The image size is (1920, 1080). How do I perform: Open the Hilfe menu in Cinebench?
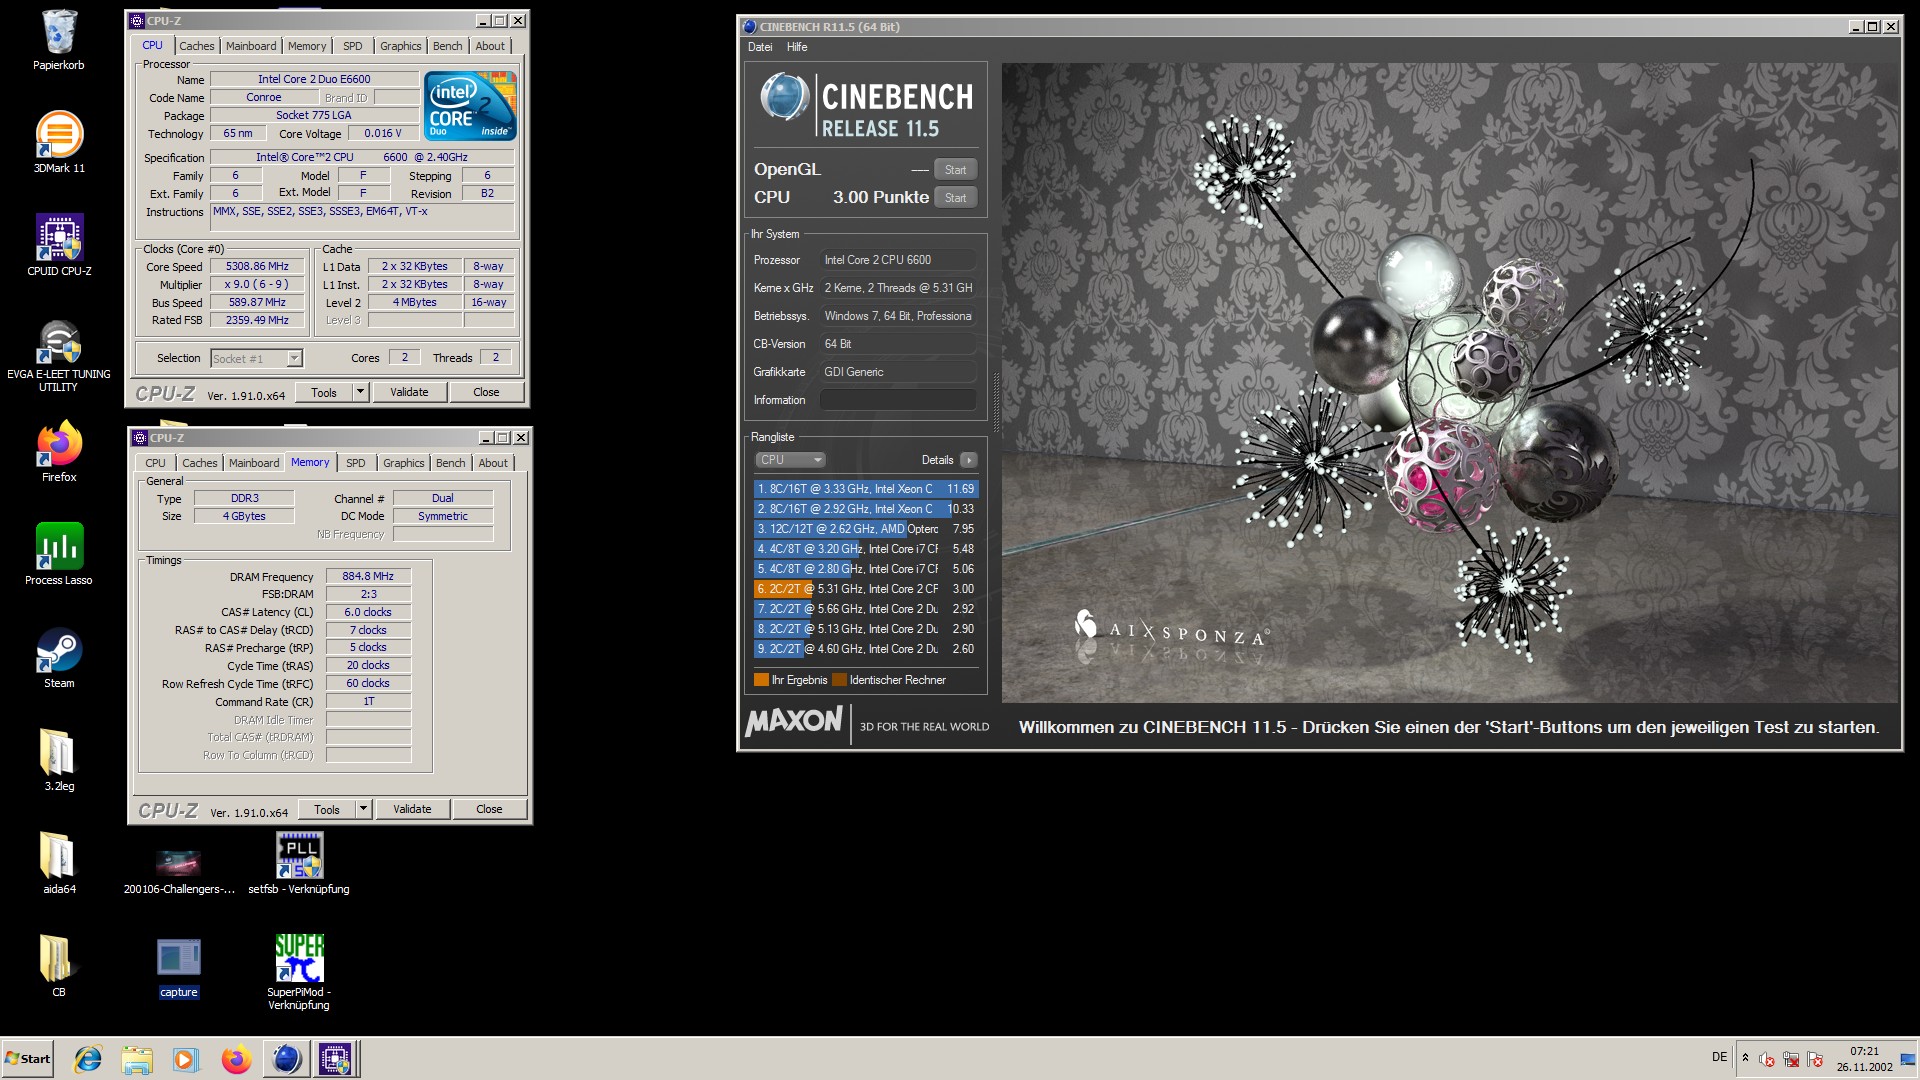click(x=797, y=47)
